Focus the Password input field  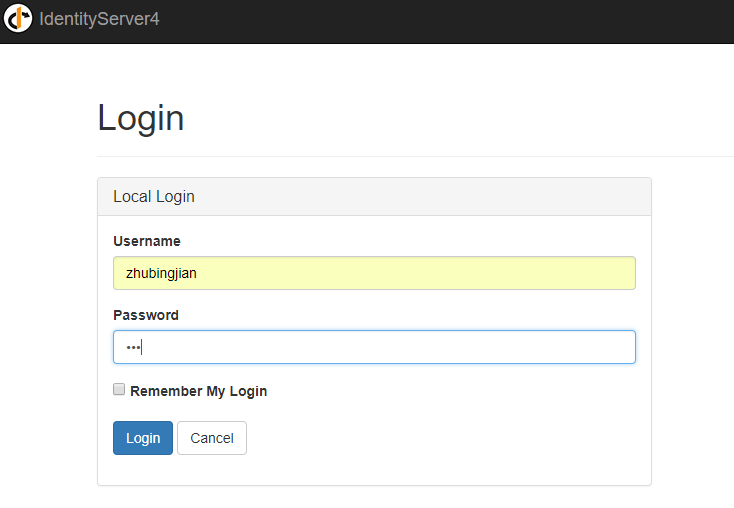(x=374, y=347)
